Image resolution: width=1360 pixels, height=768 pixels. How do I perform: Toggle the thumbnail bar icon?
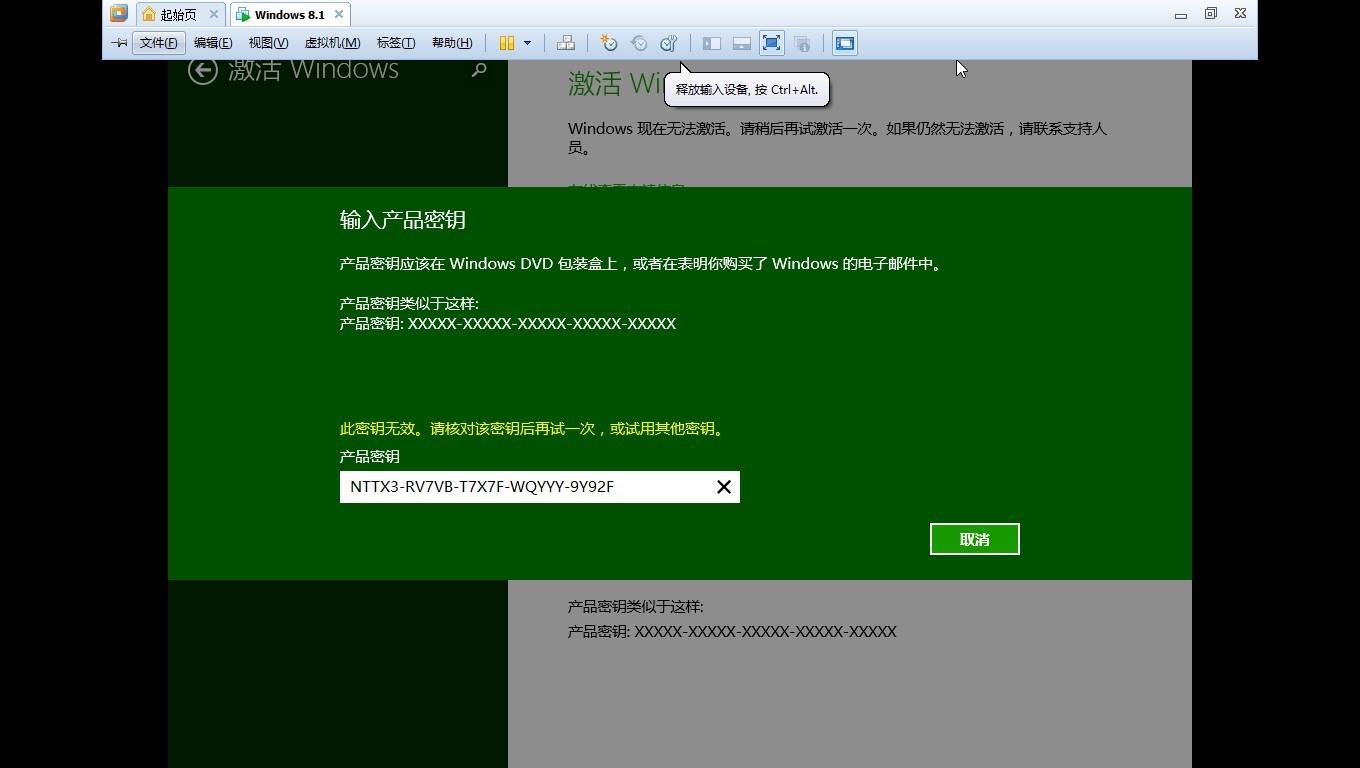pos(742,43)
